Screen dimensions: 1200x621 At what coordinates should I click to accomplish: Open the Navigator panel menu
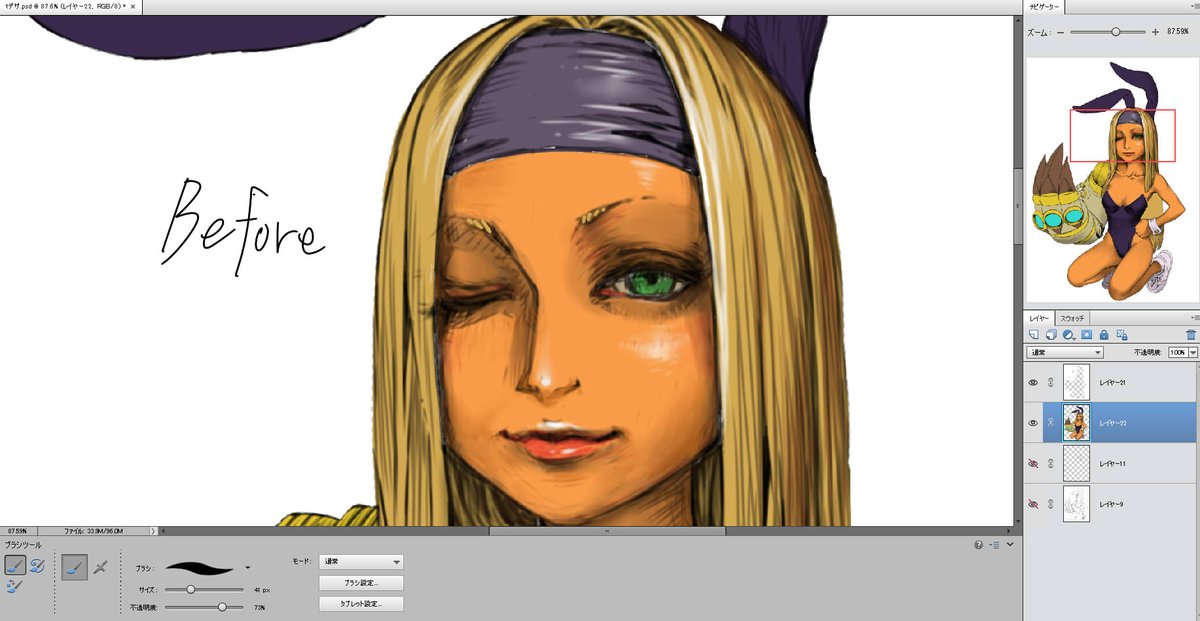(1194, 7)
